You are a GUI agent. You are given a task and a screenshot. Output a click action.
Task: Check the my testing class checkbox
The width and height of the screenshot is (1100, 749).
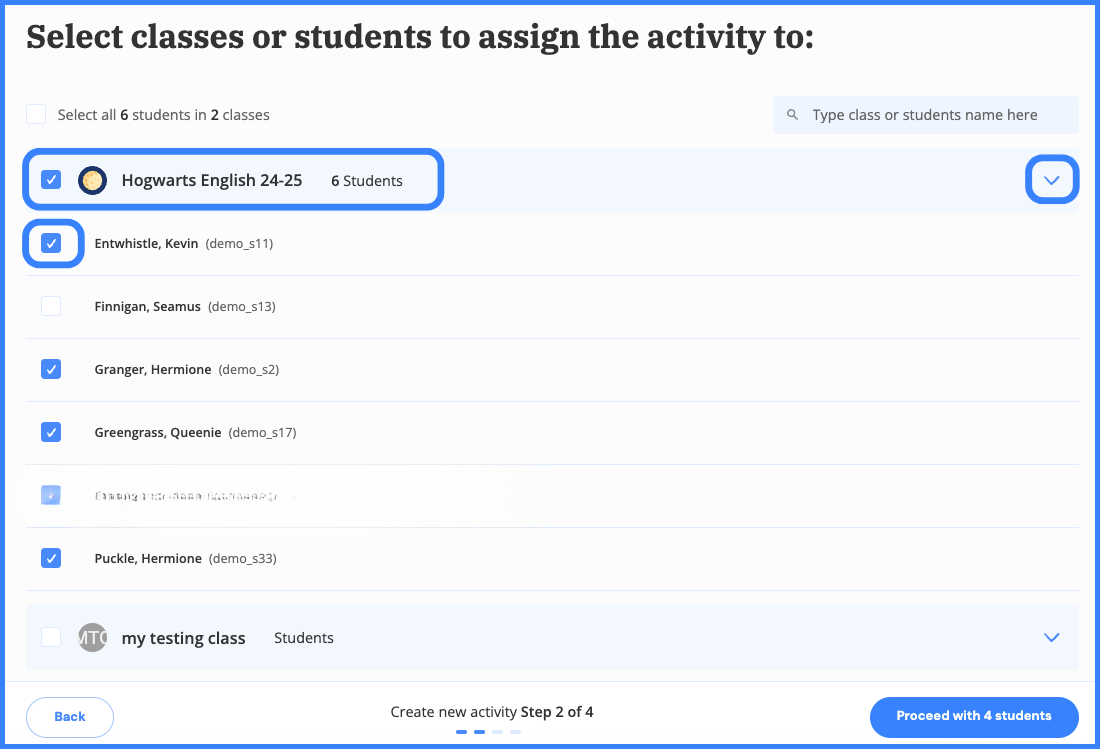tap(51, 637)
